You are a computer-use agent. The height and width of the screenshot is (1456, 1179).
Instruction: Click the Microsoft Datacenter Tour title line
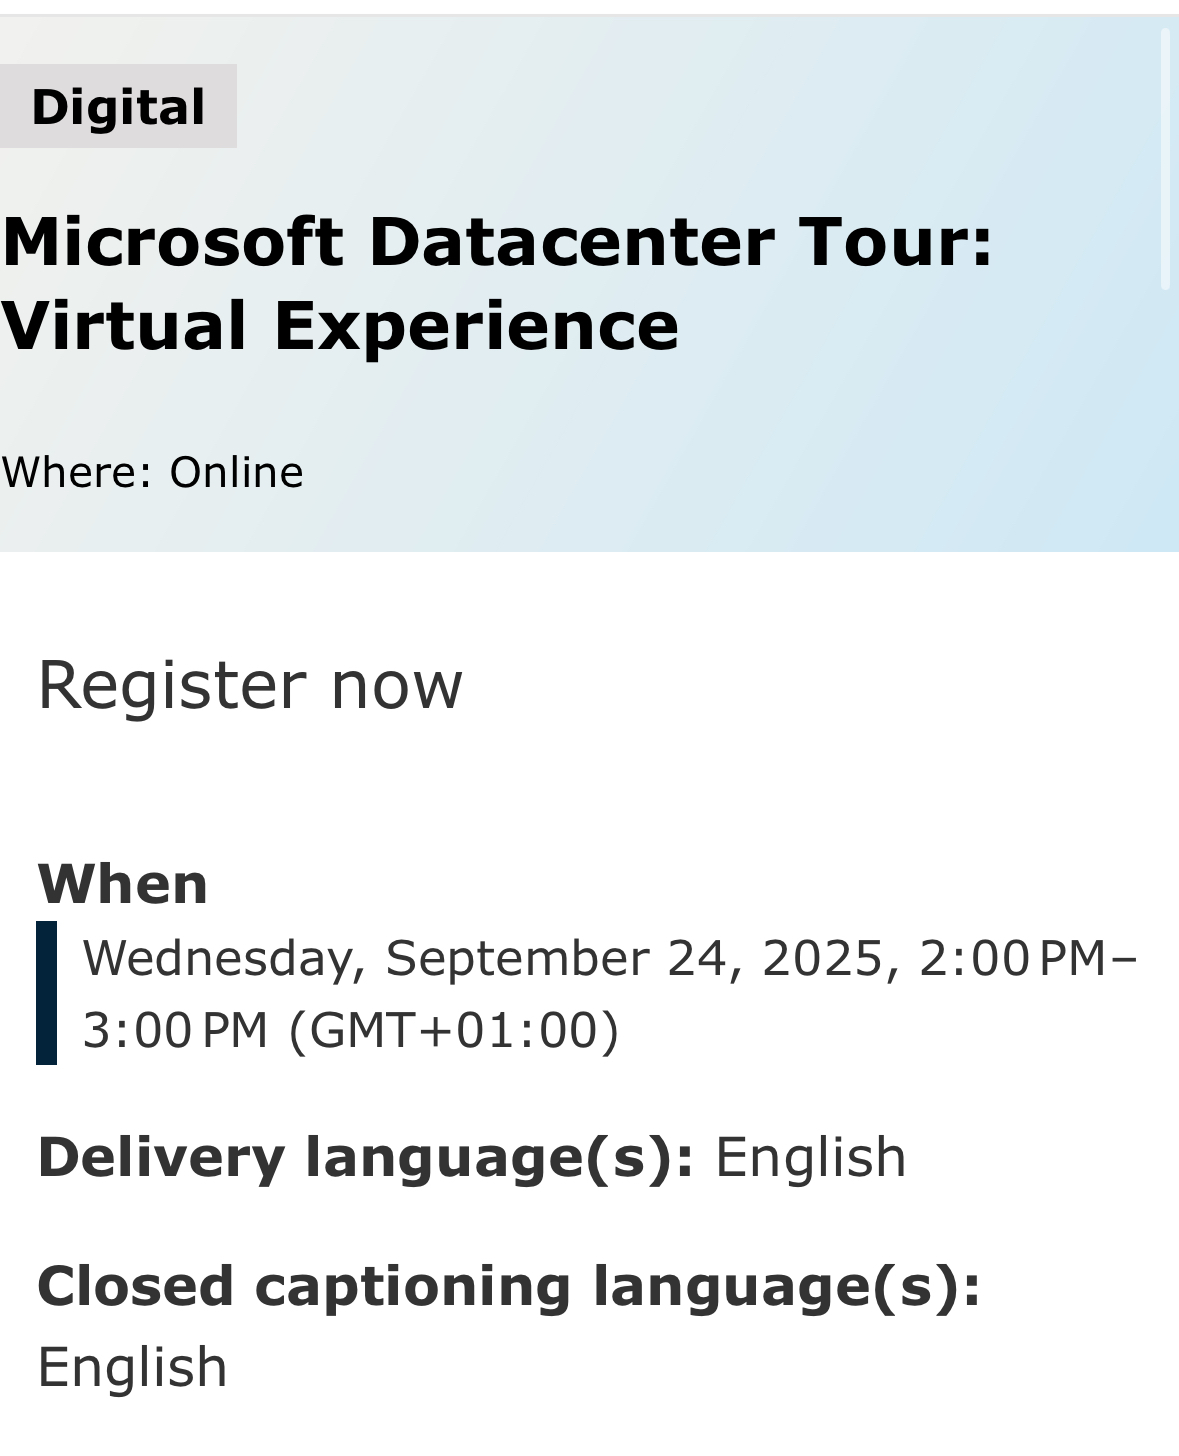coord(497,242)
